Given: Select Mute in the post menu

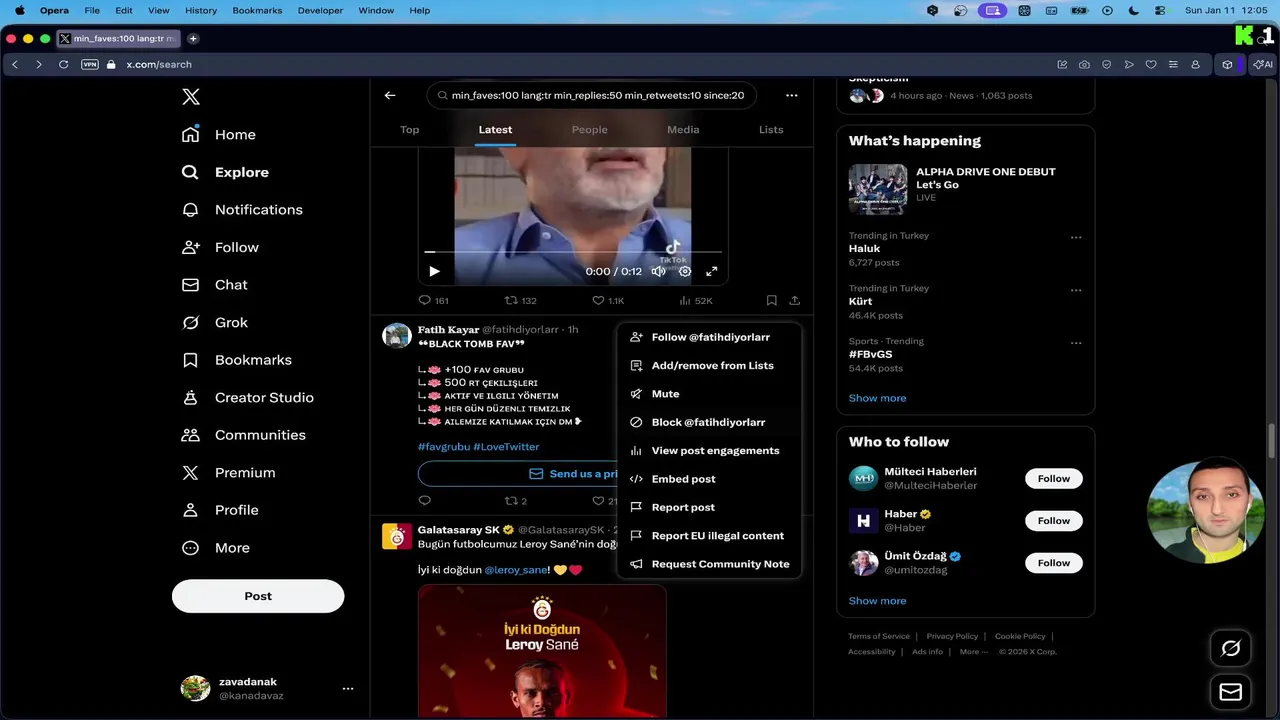Looking at the screenshot, I should click(709, 394).
